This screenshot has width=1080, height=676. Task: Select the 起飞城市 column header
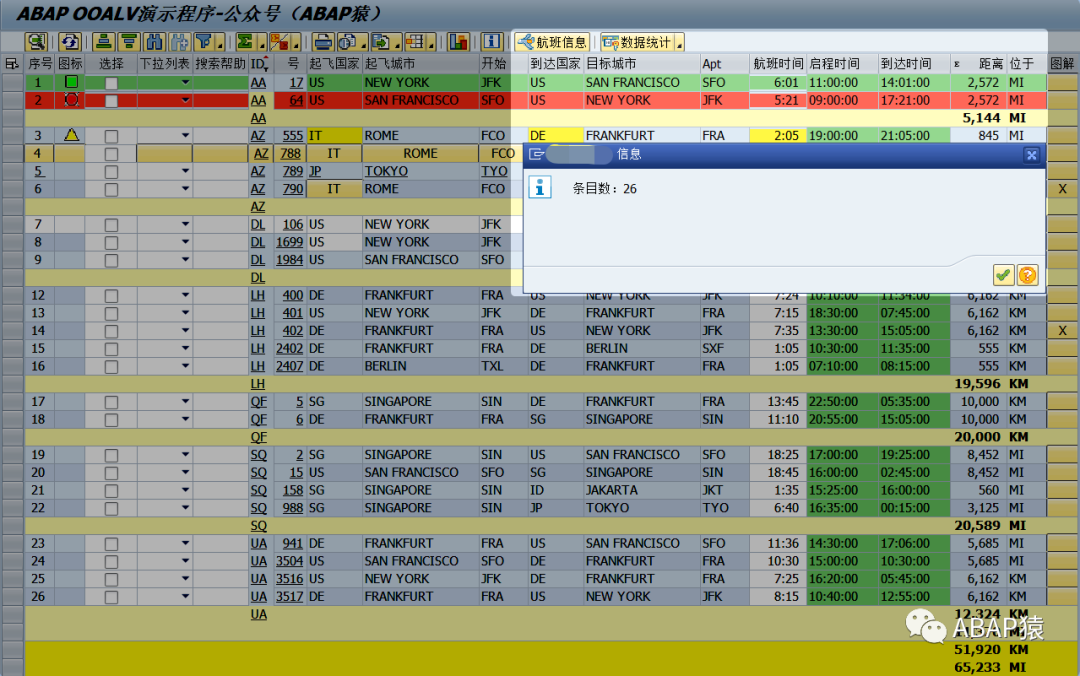[421, 63]
